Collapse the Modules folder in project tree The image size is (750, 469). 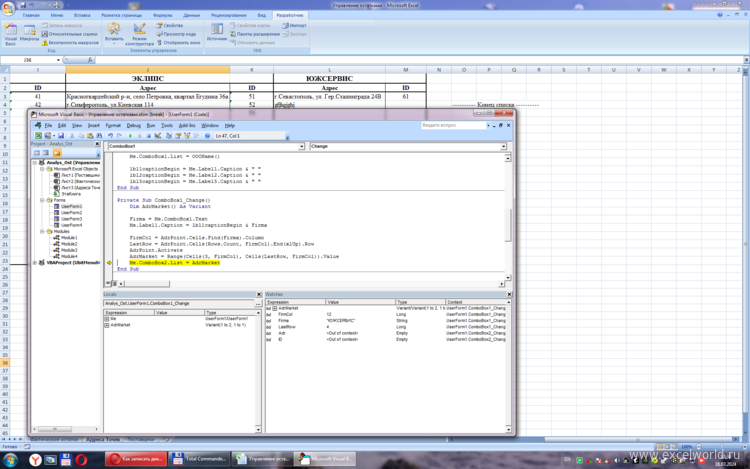pos(42,231)
